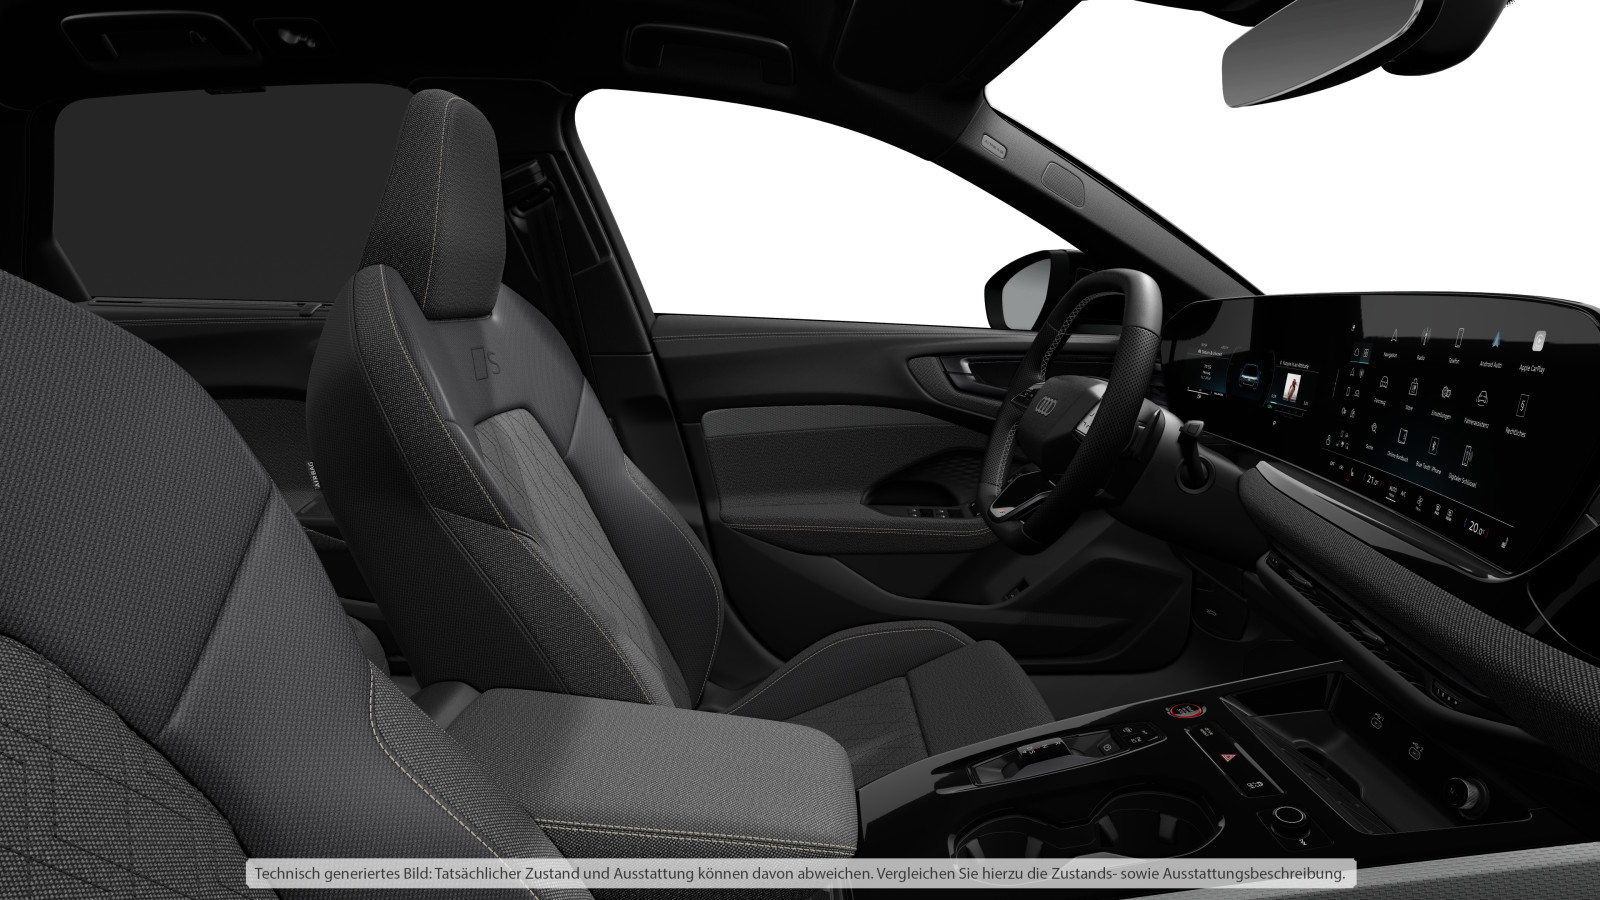
Task: Toggle the A/C button on the climate bar
Action: coord(1404,493)
